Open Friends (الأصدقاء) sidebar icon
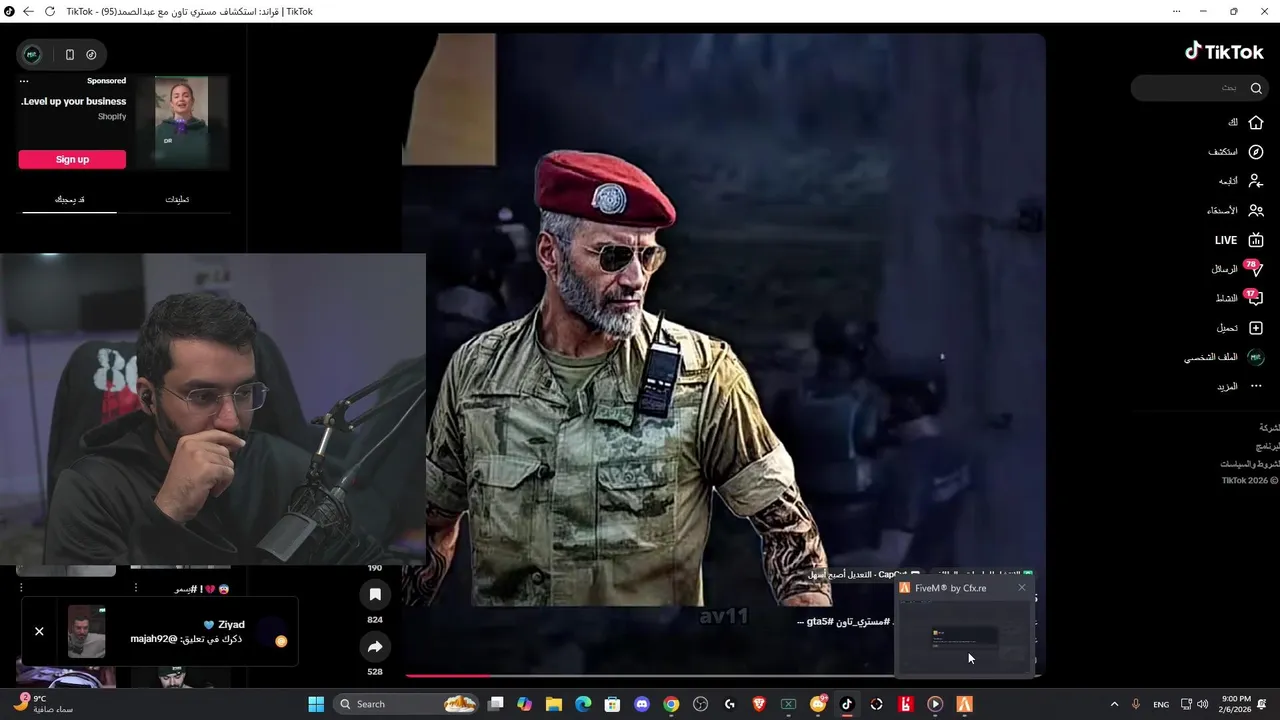The height and width of the screenshot is (720, 1280). (1256, 210)
